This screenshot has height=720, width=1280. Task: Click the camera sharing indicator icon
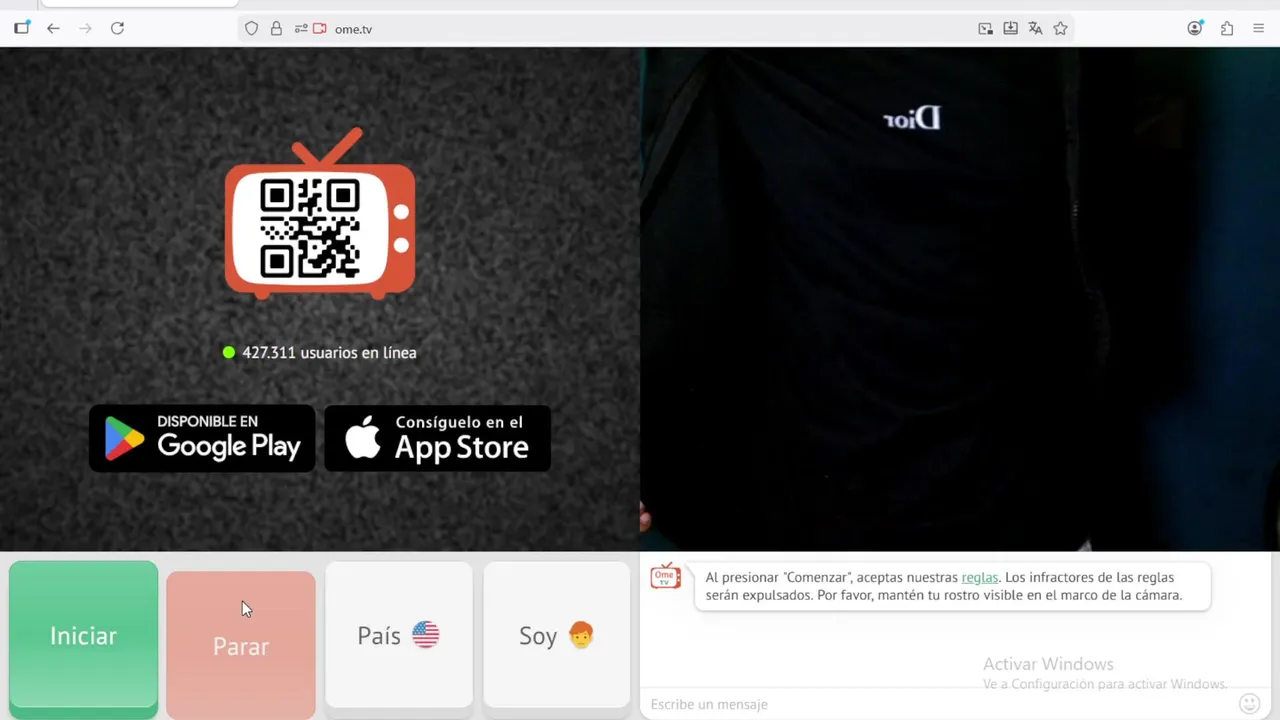[320, 29]
